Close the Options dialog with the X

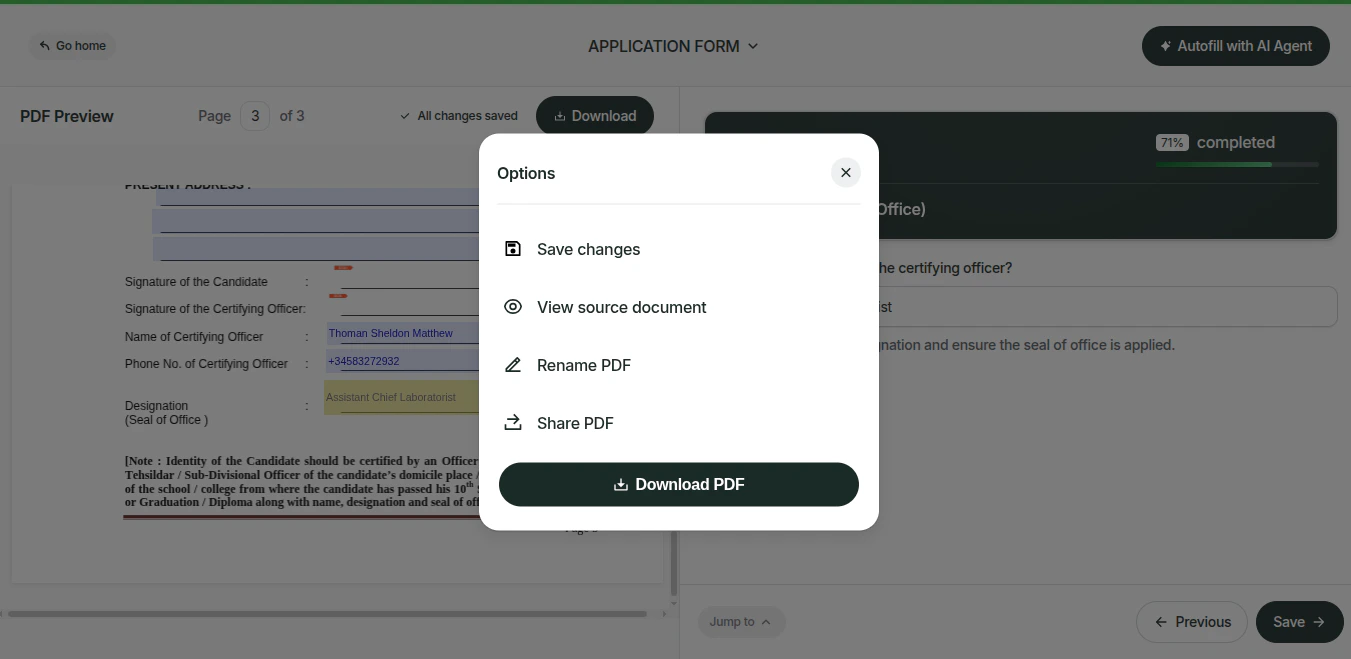[845, 172]
